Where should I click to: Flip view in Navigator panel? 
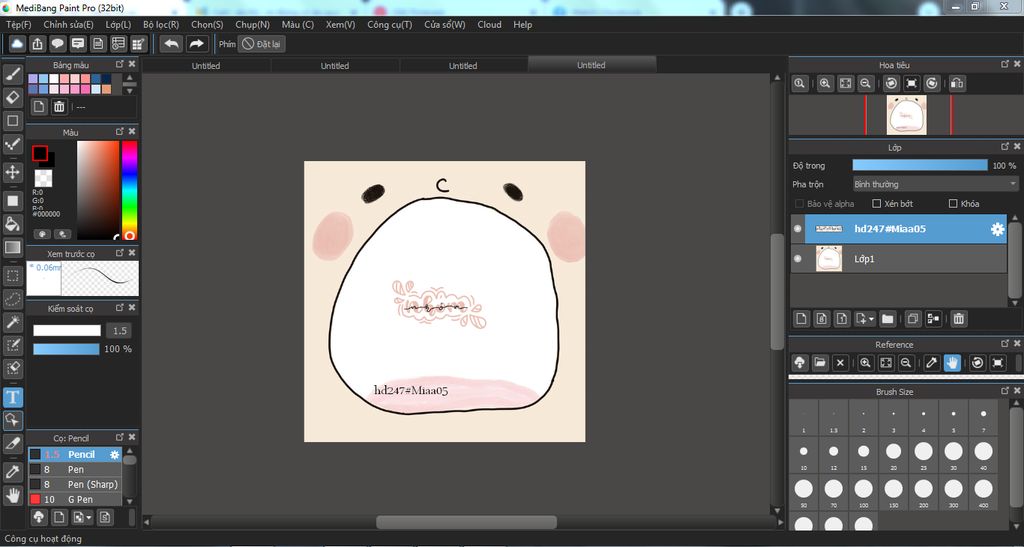tap(957, 83)
